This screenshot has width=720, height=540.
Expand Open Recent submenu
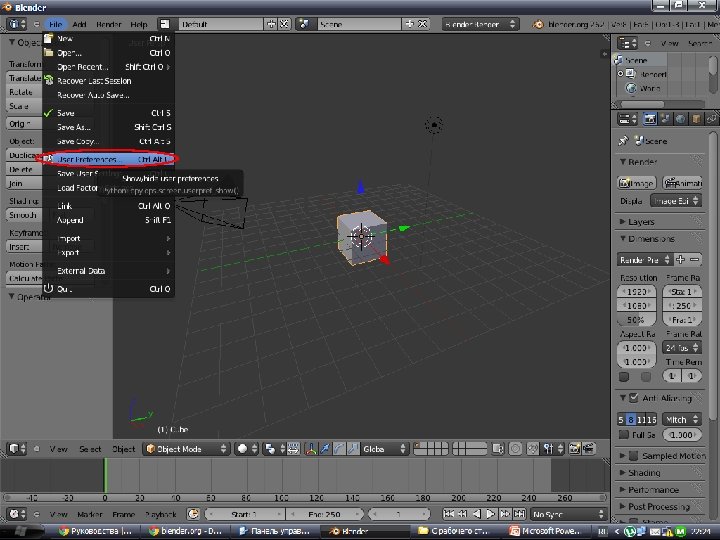(x=108, y=67)
